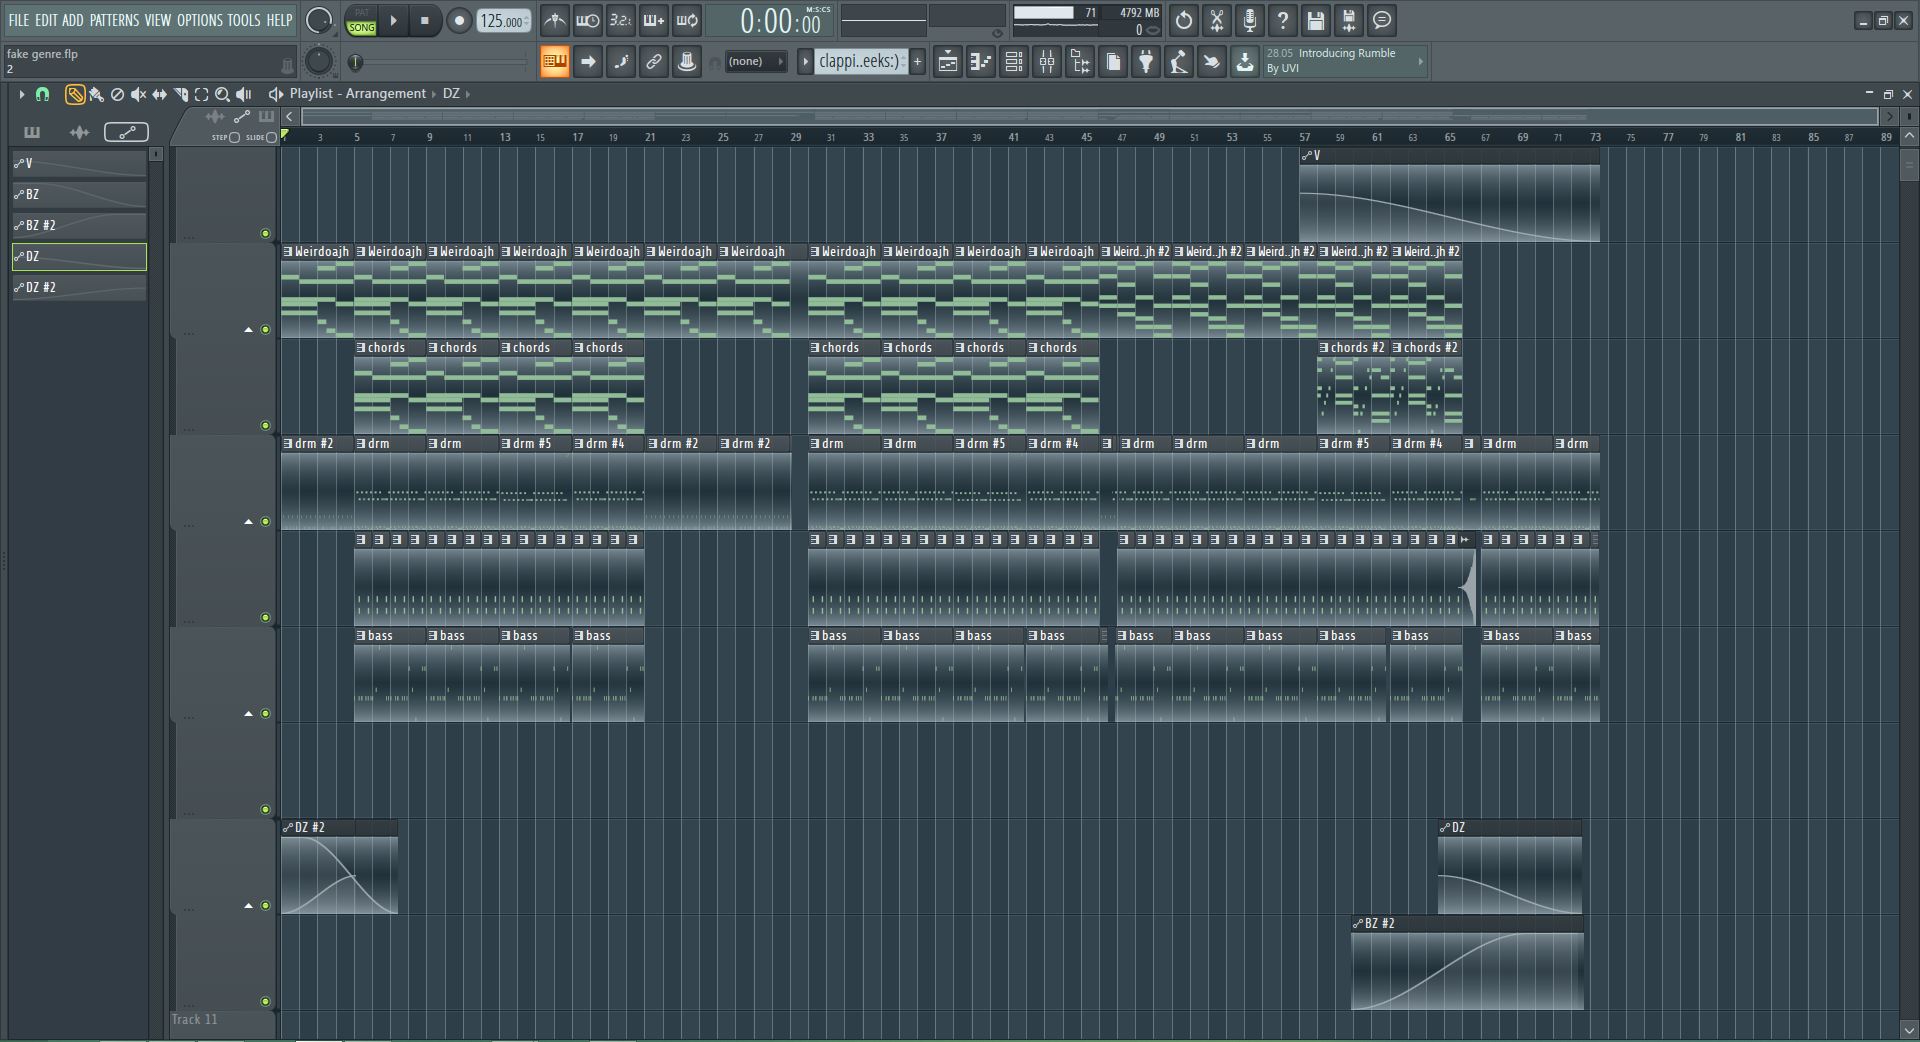This screenshot has height=1042, width=1920.
Task: Collapse track group arrow on DZ #2 track
Action: [x=248, y=906]
